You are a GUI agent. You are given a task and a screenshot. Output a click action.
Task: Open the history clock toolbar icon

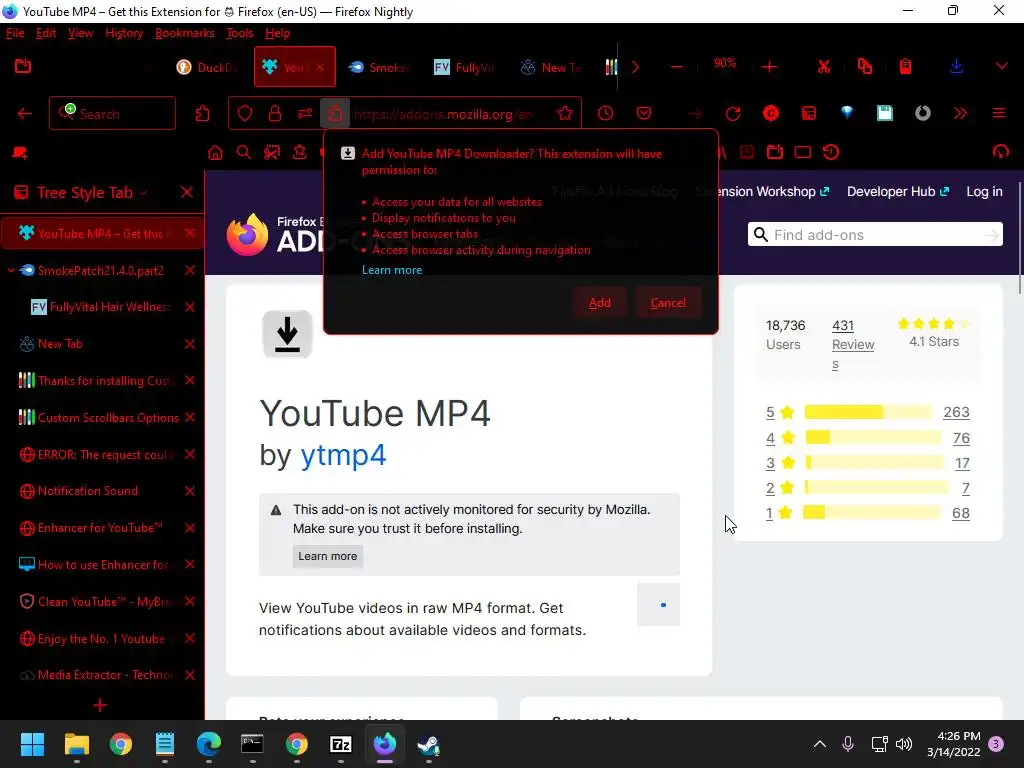(x=606, y=113)
